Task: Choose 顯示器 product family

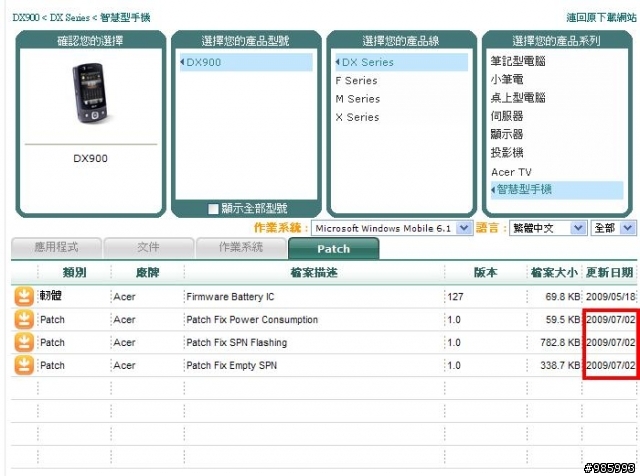Action: (507, 134)
